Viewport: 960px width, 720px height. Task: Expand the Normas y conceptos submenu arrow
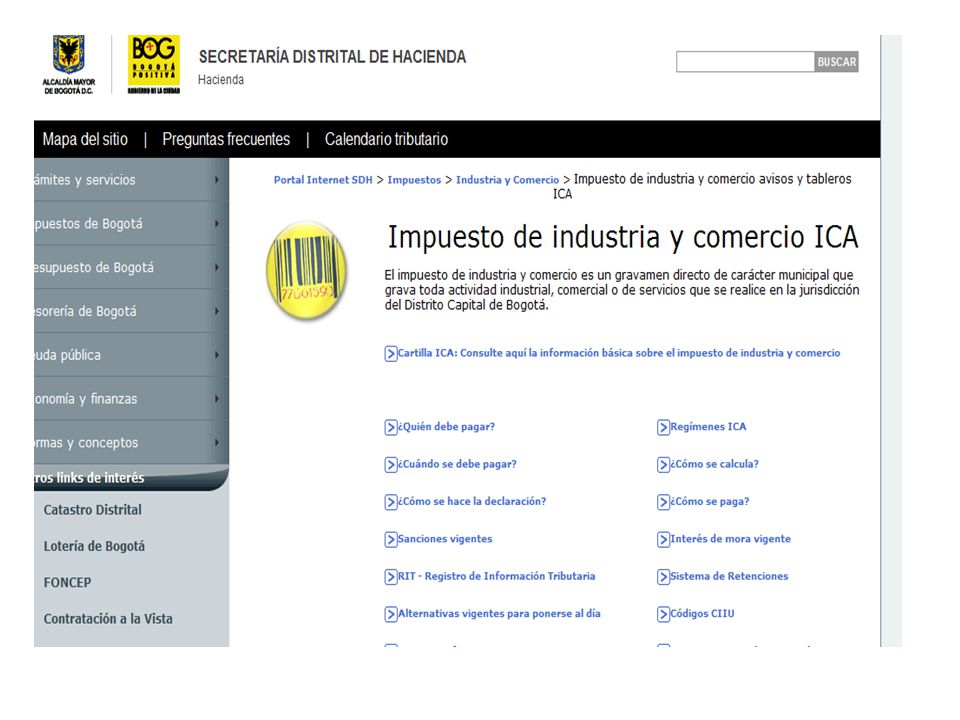217,442
